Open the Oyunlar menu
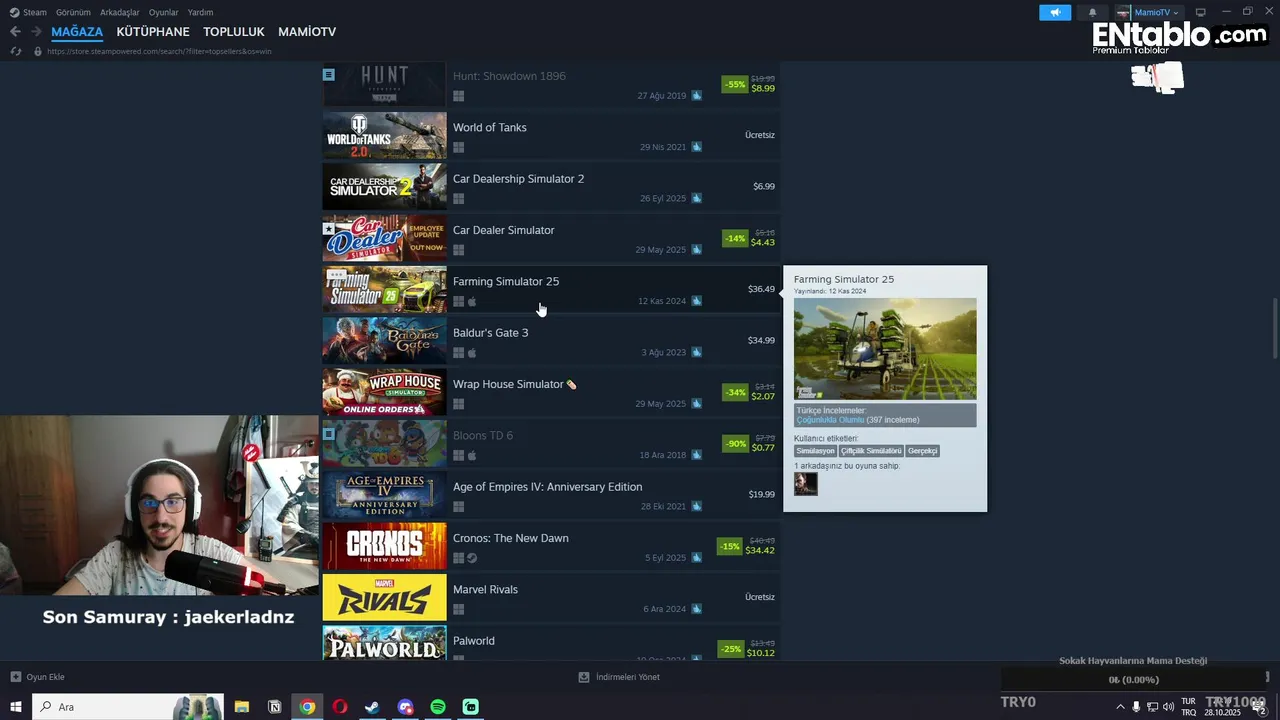This screenshot has height=720, width=1280. click(164, 12)
